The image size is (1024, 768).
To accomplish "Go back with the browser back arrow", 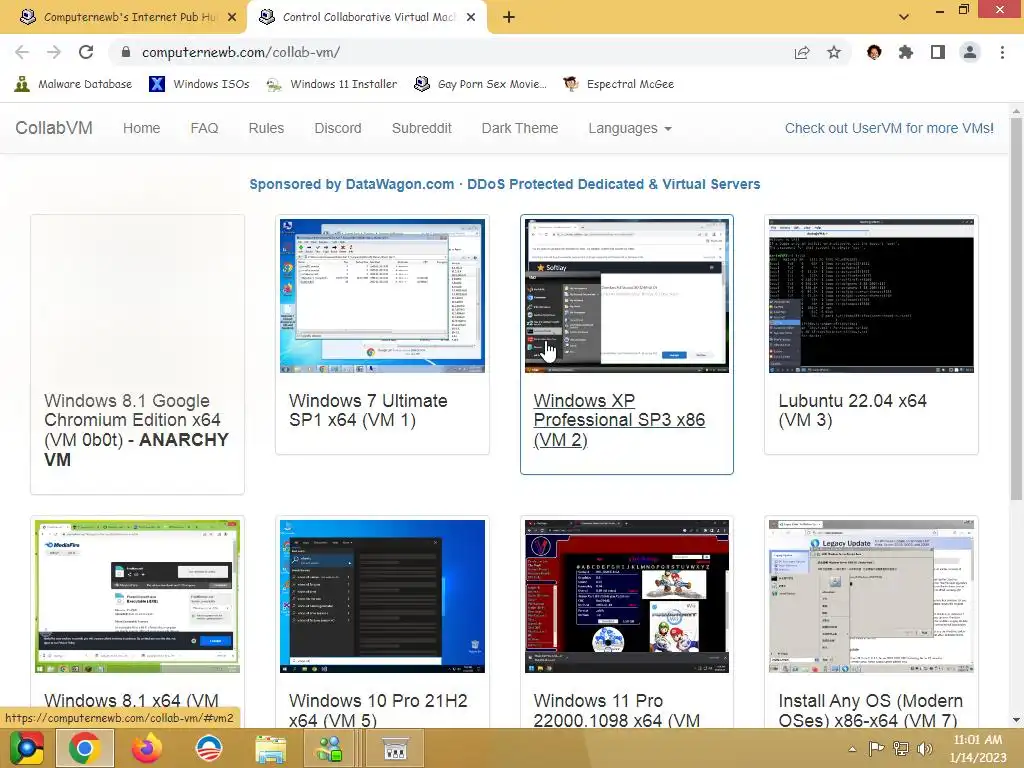I will coord(22,52).
